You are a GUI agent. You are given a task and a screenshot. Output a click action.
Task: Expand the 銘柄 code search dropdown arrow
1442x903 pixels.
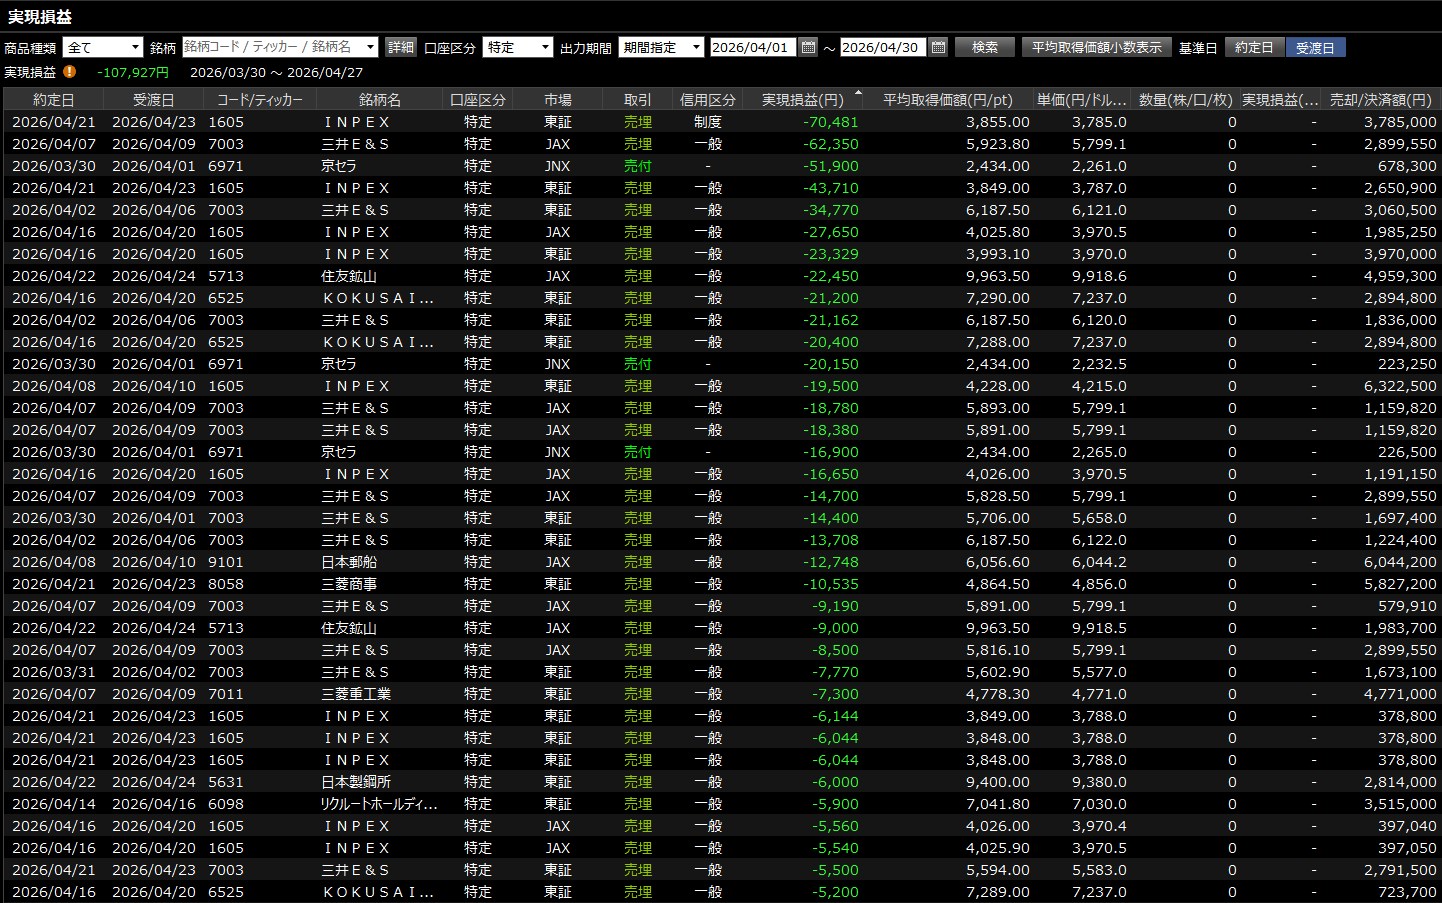371,47
